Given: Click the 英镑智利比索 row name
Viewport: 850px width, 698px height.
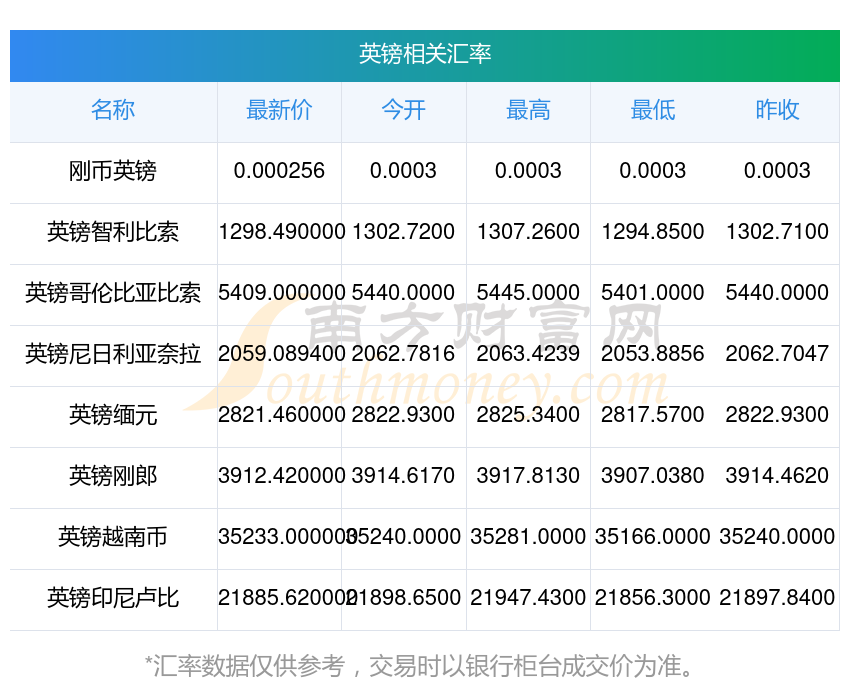Looking at the screenshot, I should click(x=113, y=232).
